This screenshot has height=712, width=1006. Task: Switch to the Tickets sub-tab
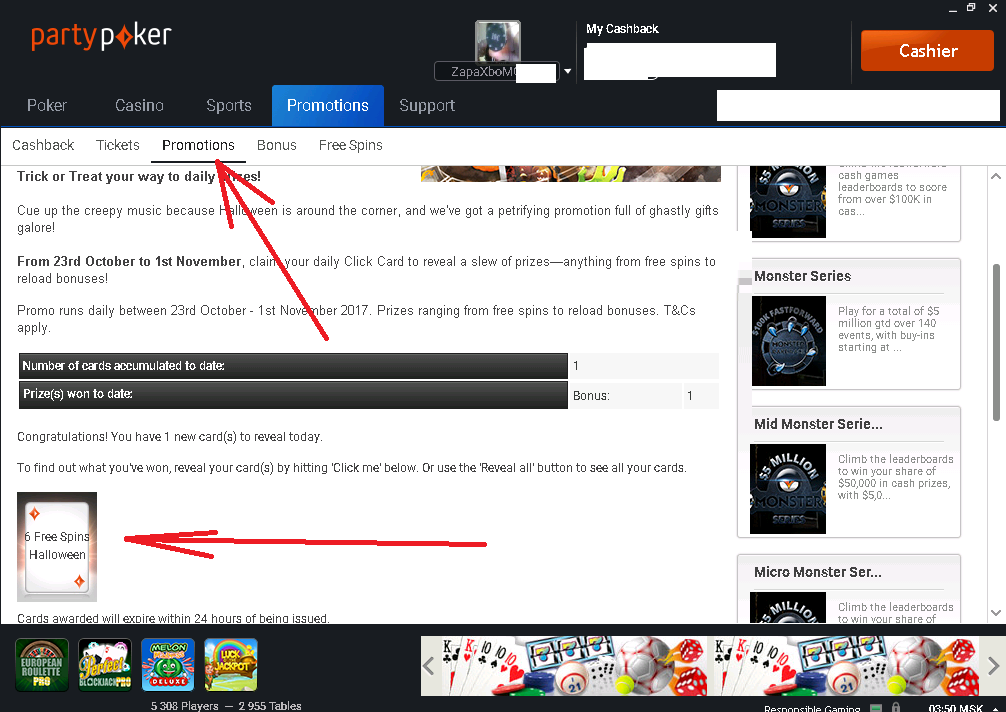118,146
